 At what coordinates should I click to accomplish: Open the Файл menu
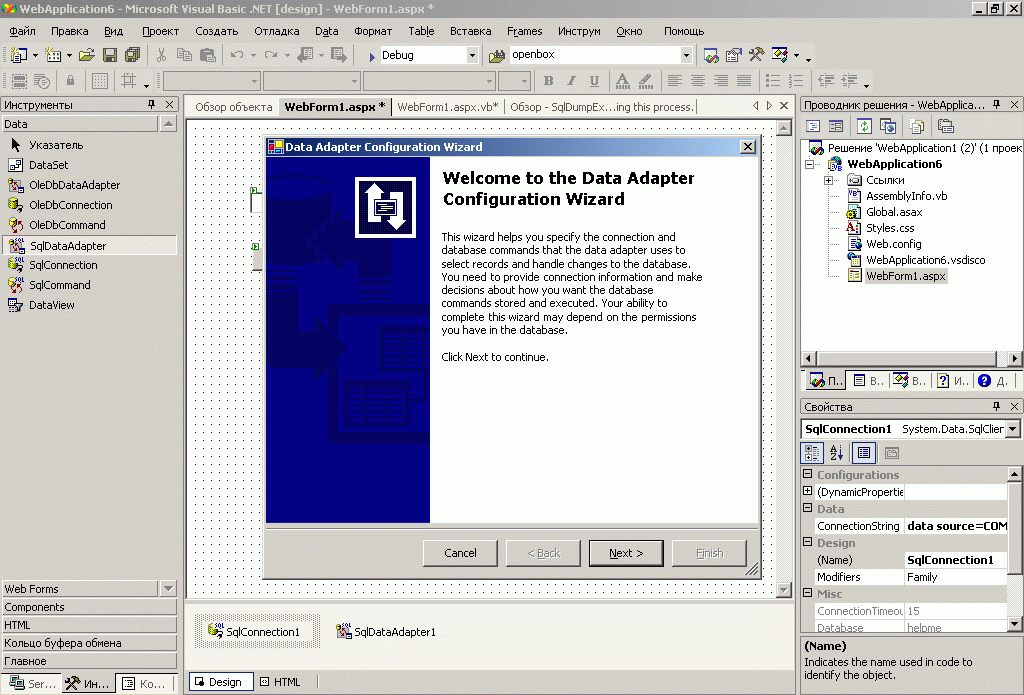[x=22, y=31]
